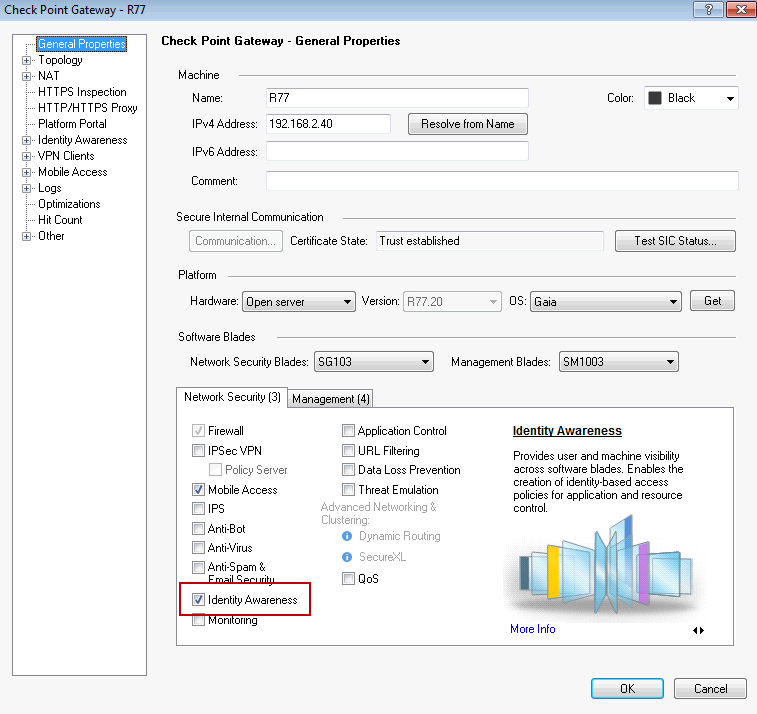The image size is (757, 714).
Task: Click the help question mark button
Action: click(x=708, y=9)
